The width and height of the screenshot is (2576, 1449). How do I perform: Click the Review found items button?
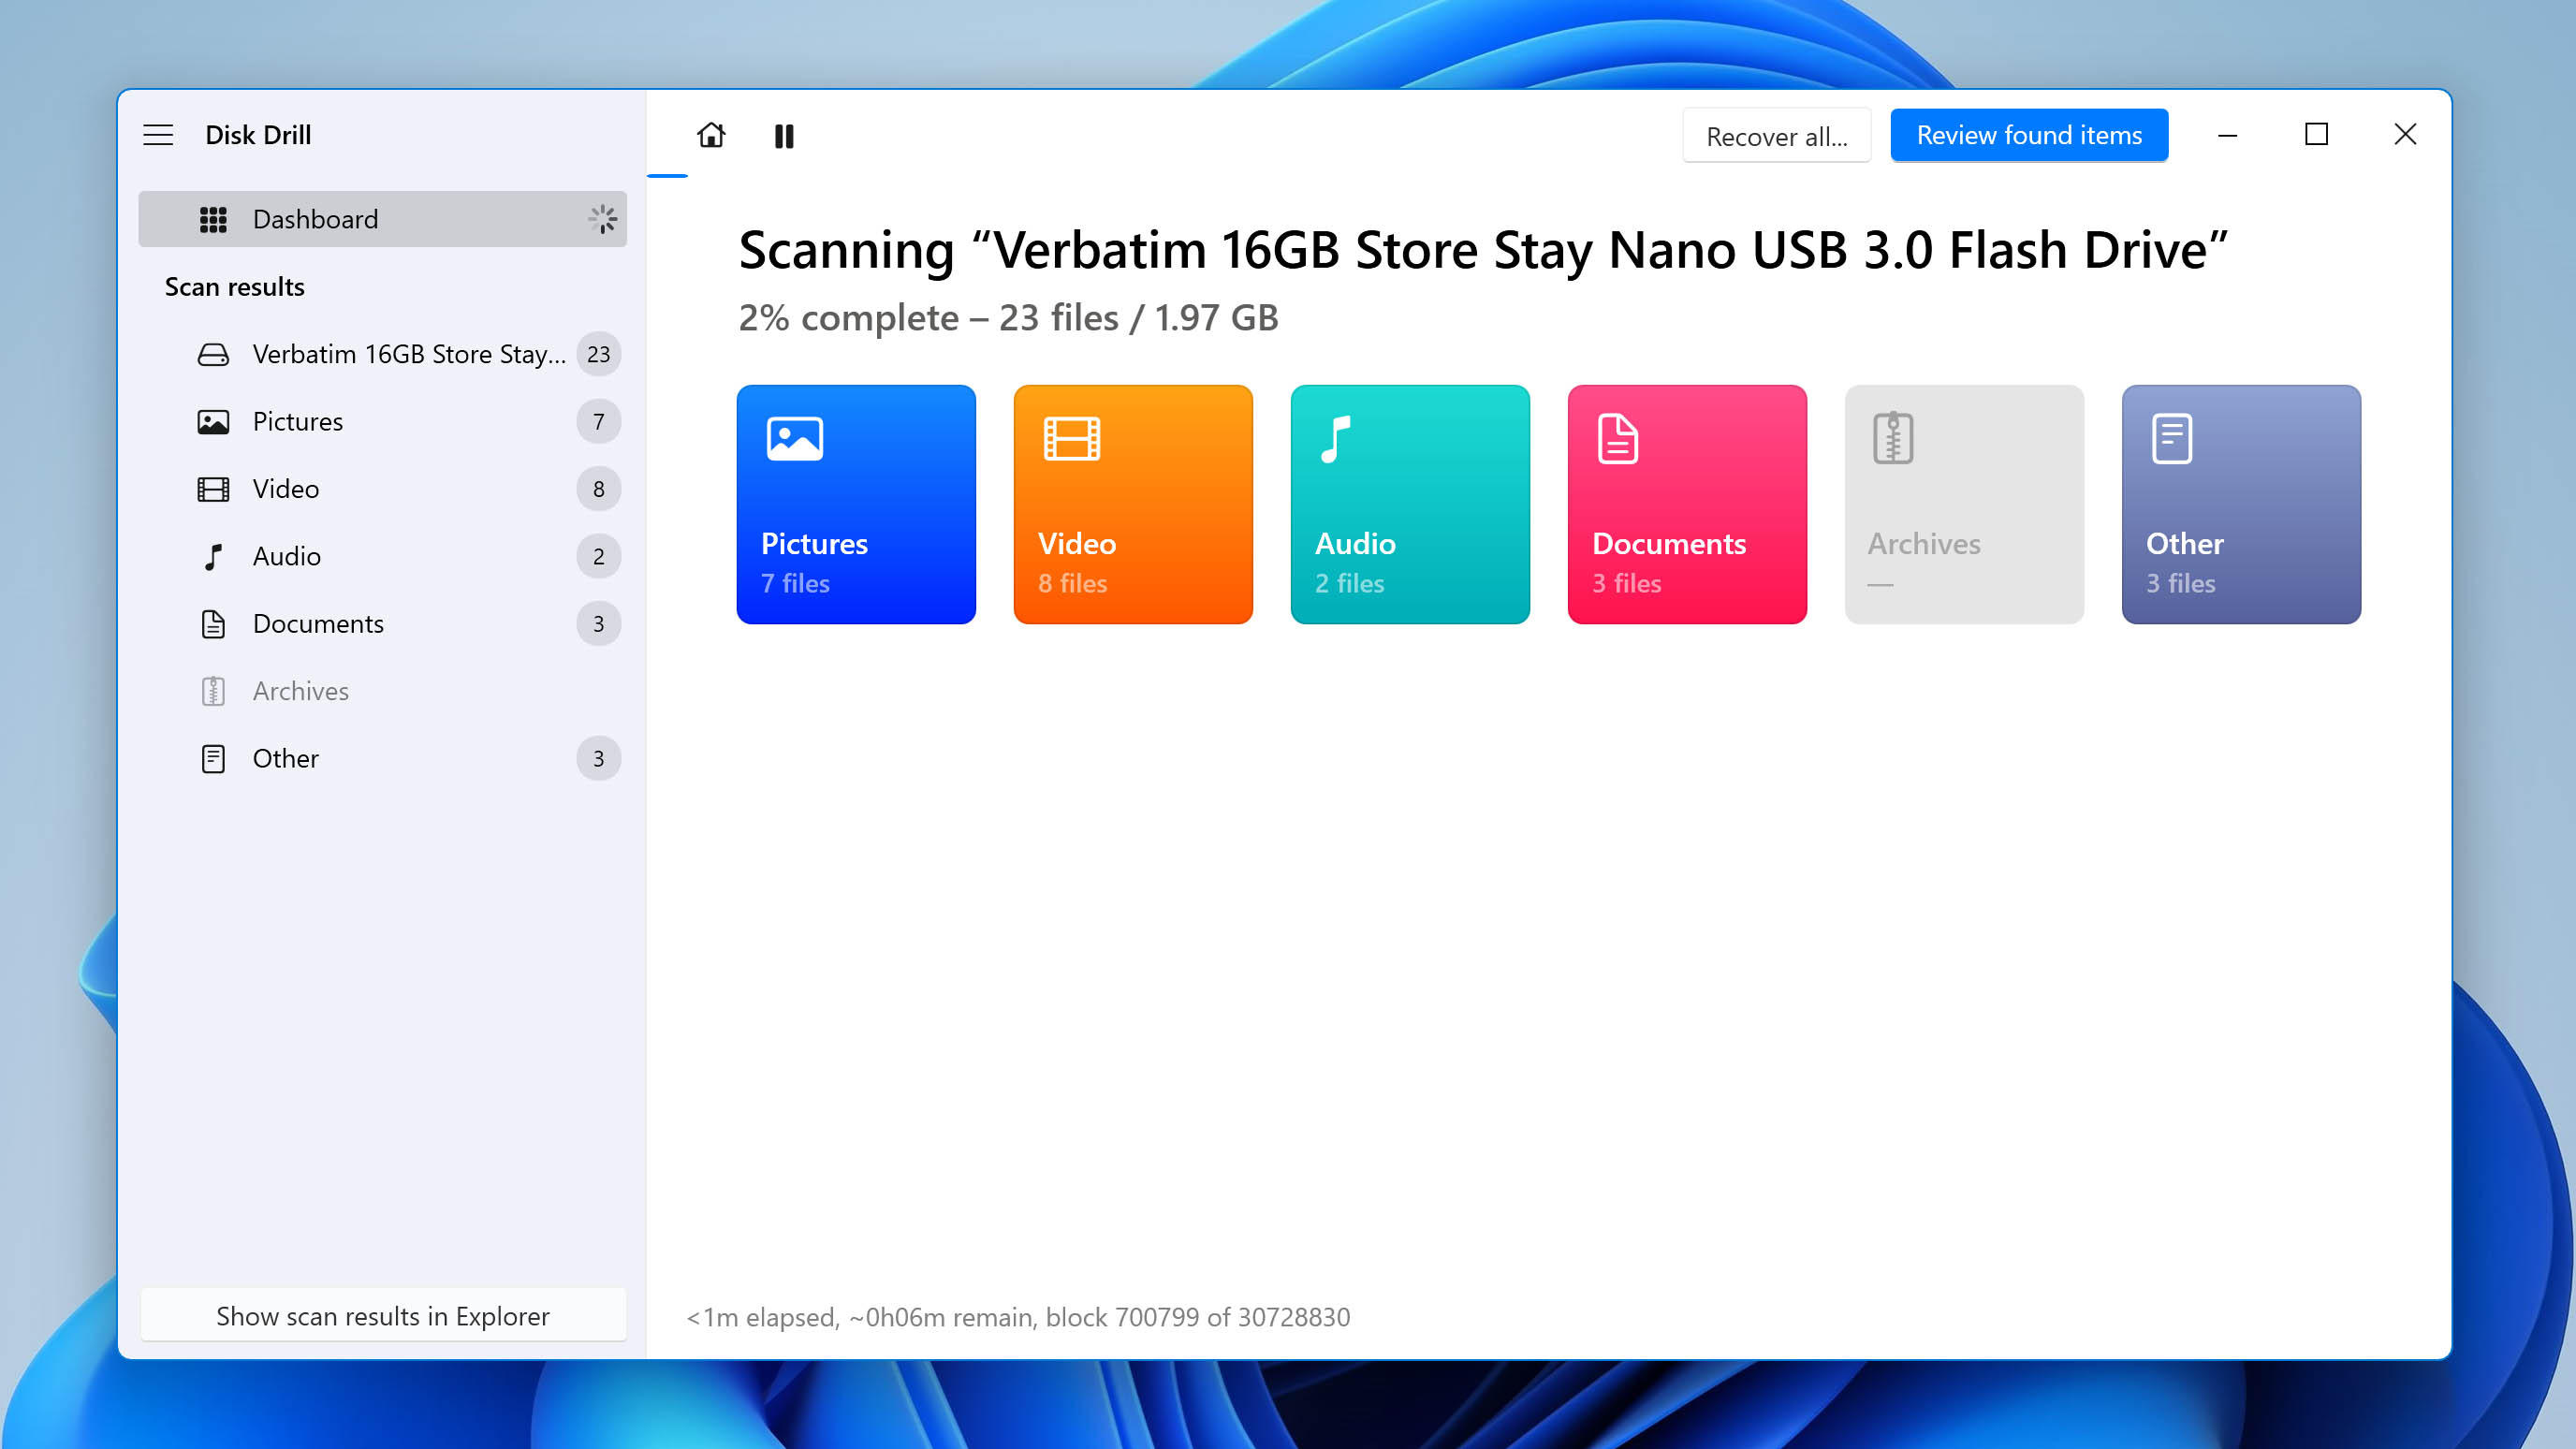pyautogui.click(x=2029, y=135)
